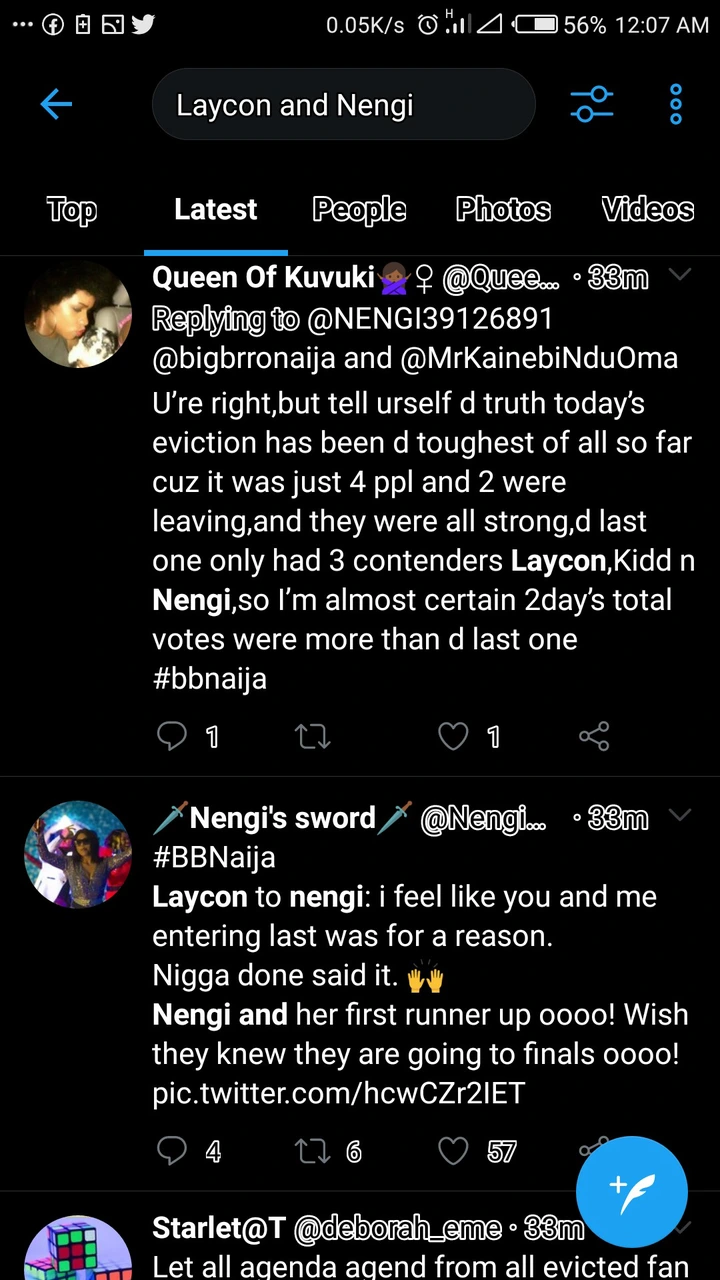720x1280 pixels.
Task: Share Queen Of Kuvuki's tweet
Action: (x=594, y=737)
